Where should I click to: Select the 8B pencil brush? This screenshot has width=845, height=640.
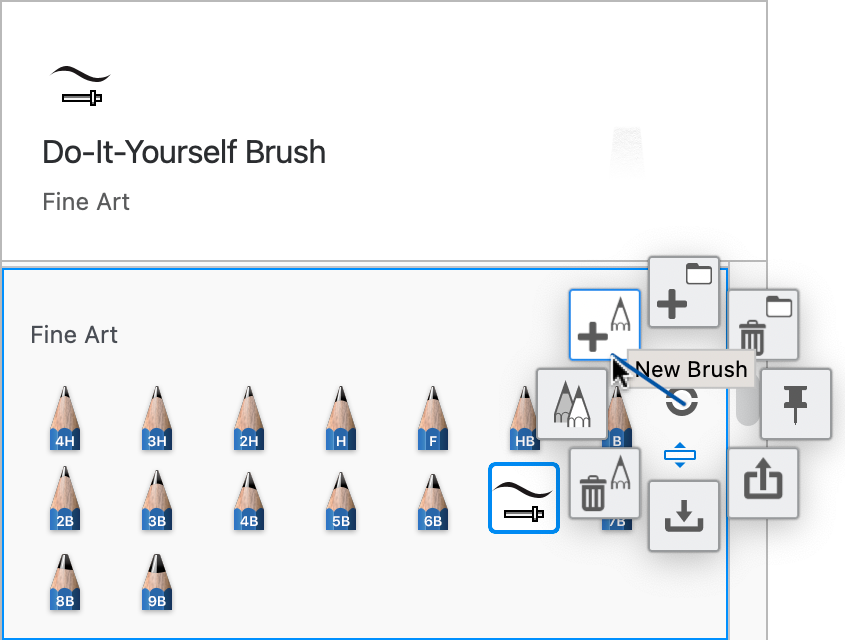point(65,582)
